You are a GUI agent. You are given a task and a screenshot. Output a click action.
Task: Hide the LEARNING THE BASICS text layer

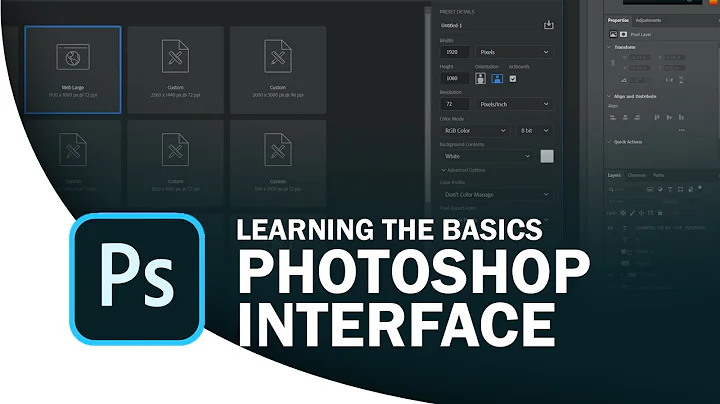click(611, 228)
